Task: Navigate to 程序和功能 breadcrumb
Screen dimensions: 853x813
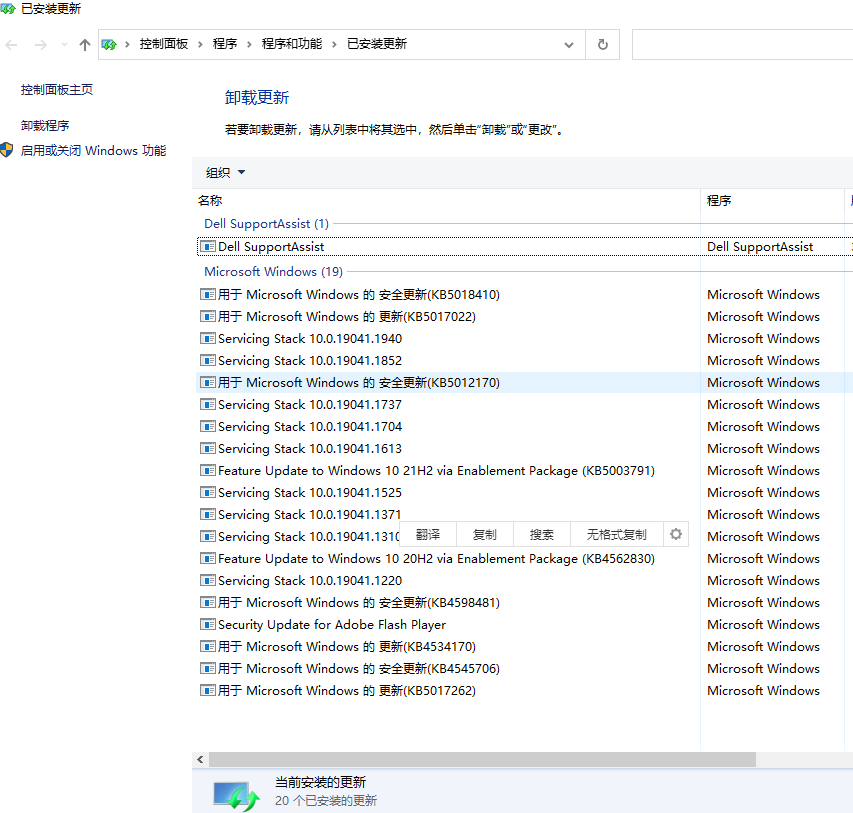Action: 292,44
